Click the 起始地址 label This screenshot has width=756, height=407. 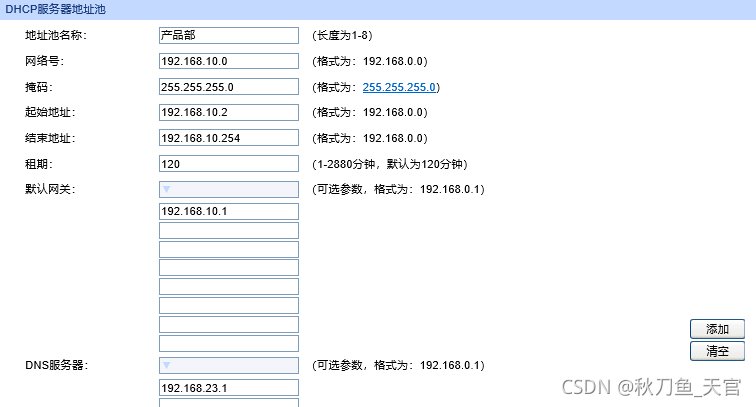click(x=50, y=112)
